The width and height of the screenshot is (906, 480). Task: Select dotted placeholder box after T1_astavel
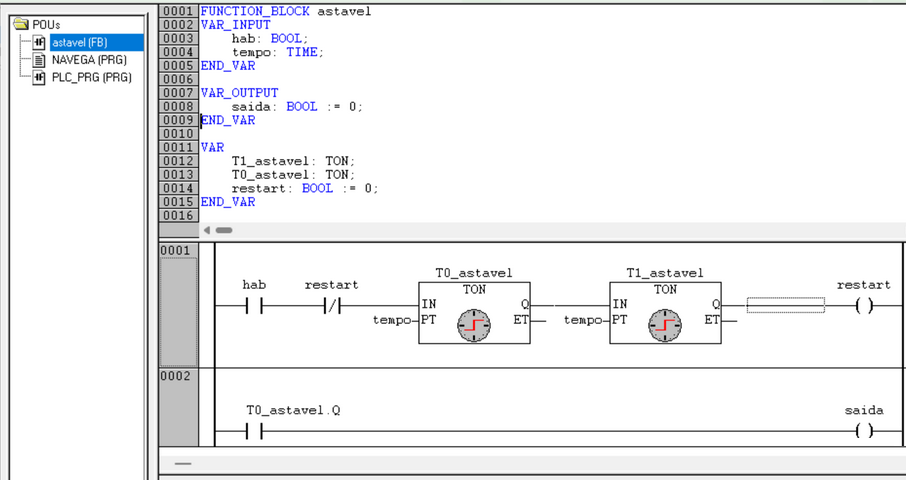coord(786,305)
